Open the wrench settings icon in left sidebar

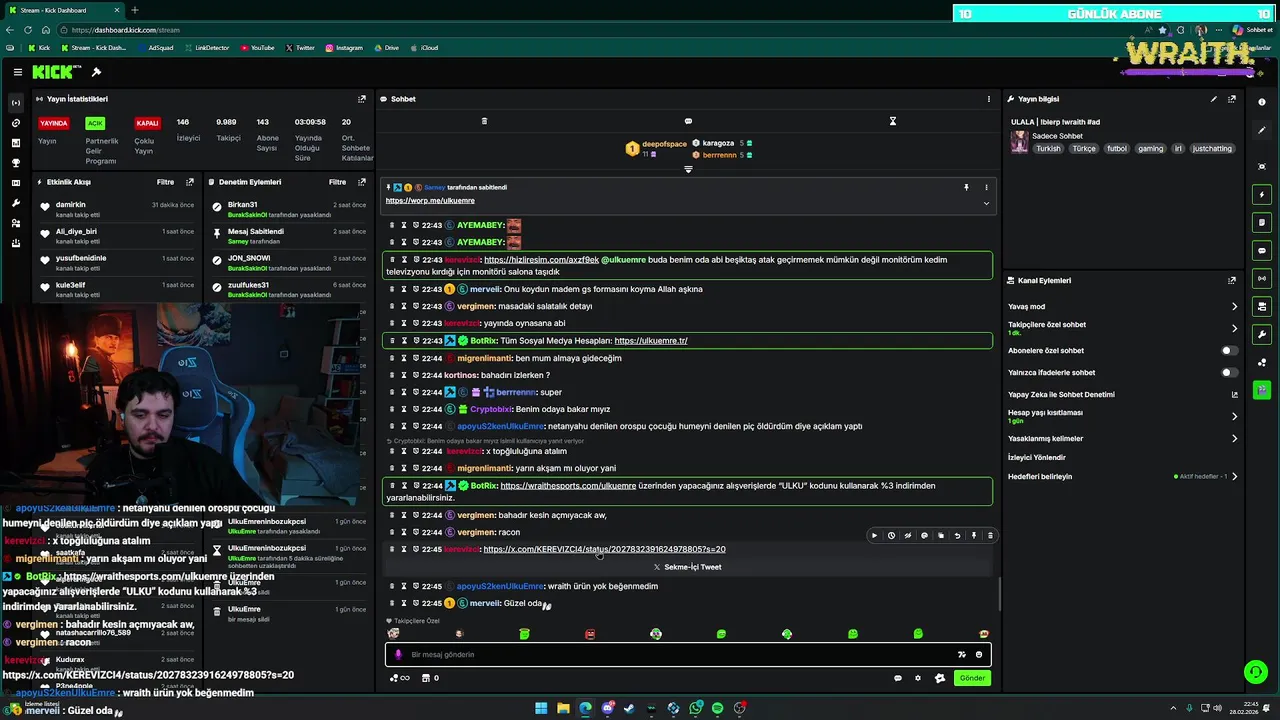[x=15, y=203]
